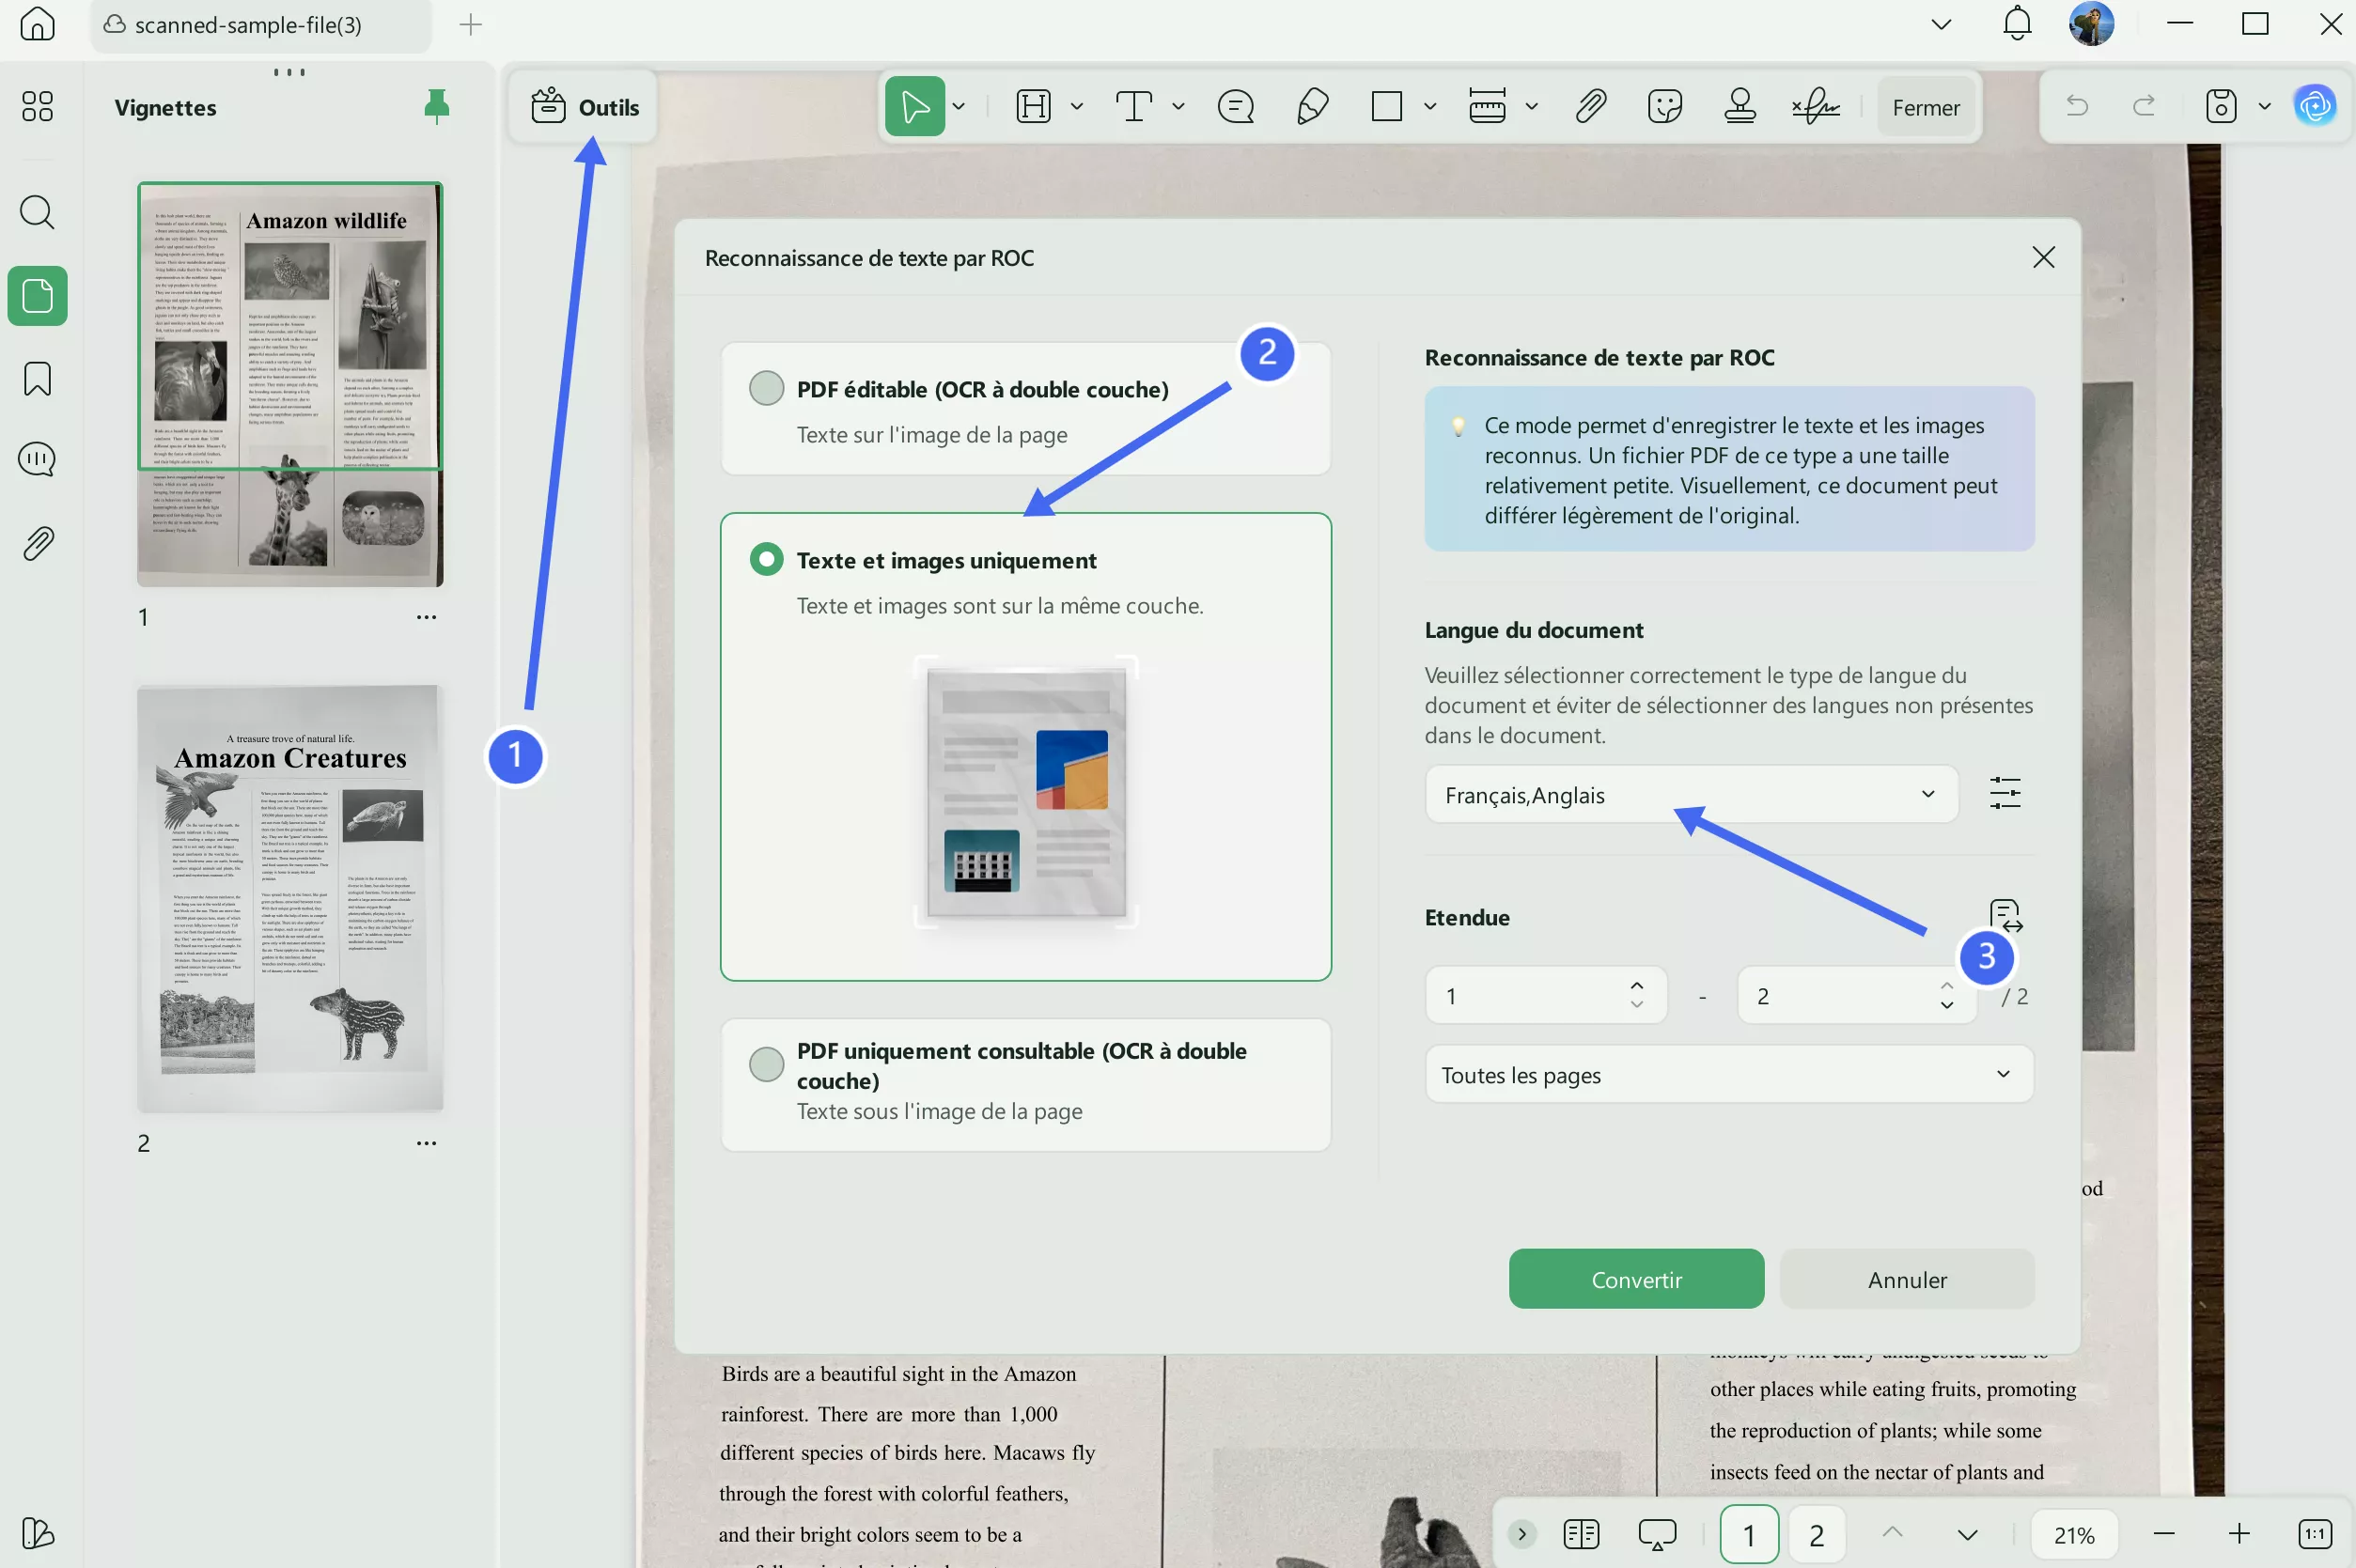This screenshot has width=2356, height=1568.
Task: Select the pencil drawing tool
Action: click(1312, 106)
